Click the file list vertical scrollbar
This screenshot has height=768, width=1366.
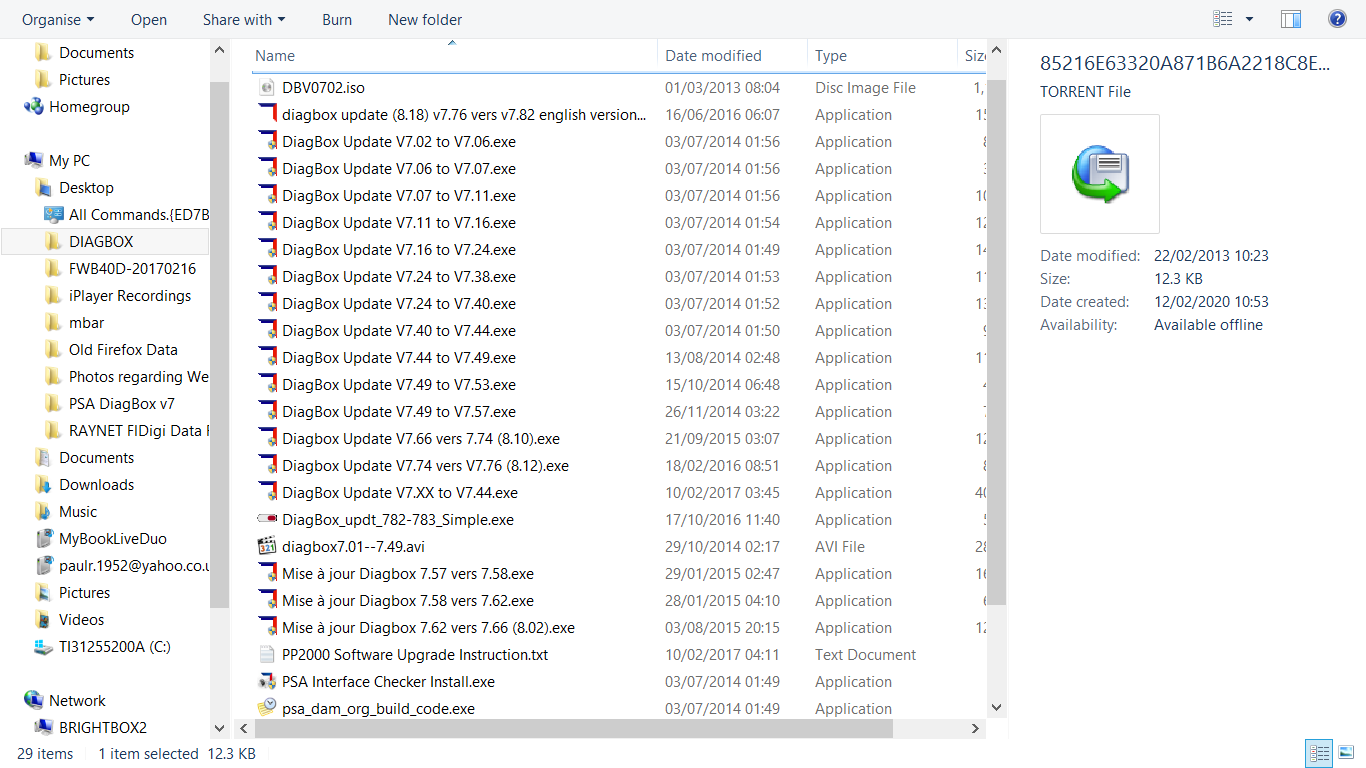coord(996,340)
